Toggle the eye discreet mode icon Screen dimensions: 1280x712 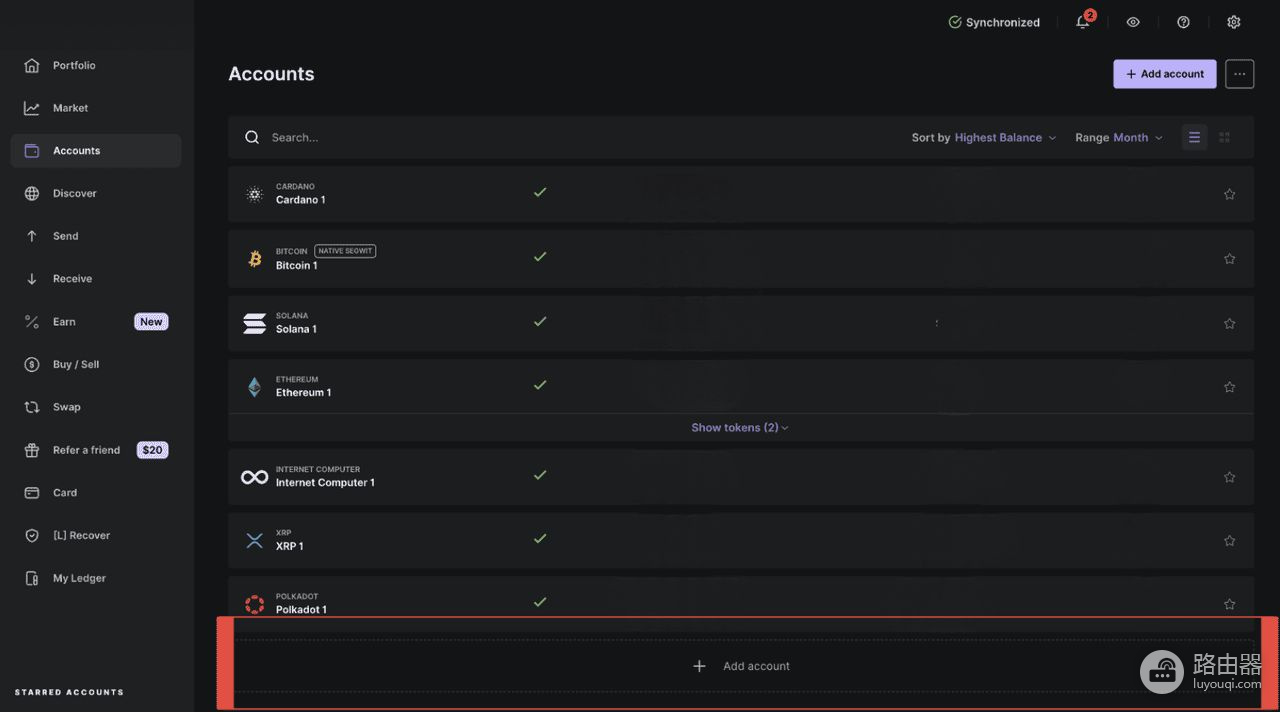click(1133, 22)
